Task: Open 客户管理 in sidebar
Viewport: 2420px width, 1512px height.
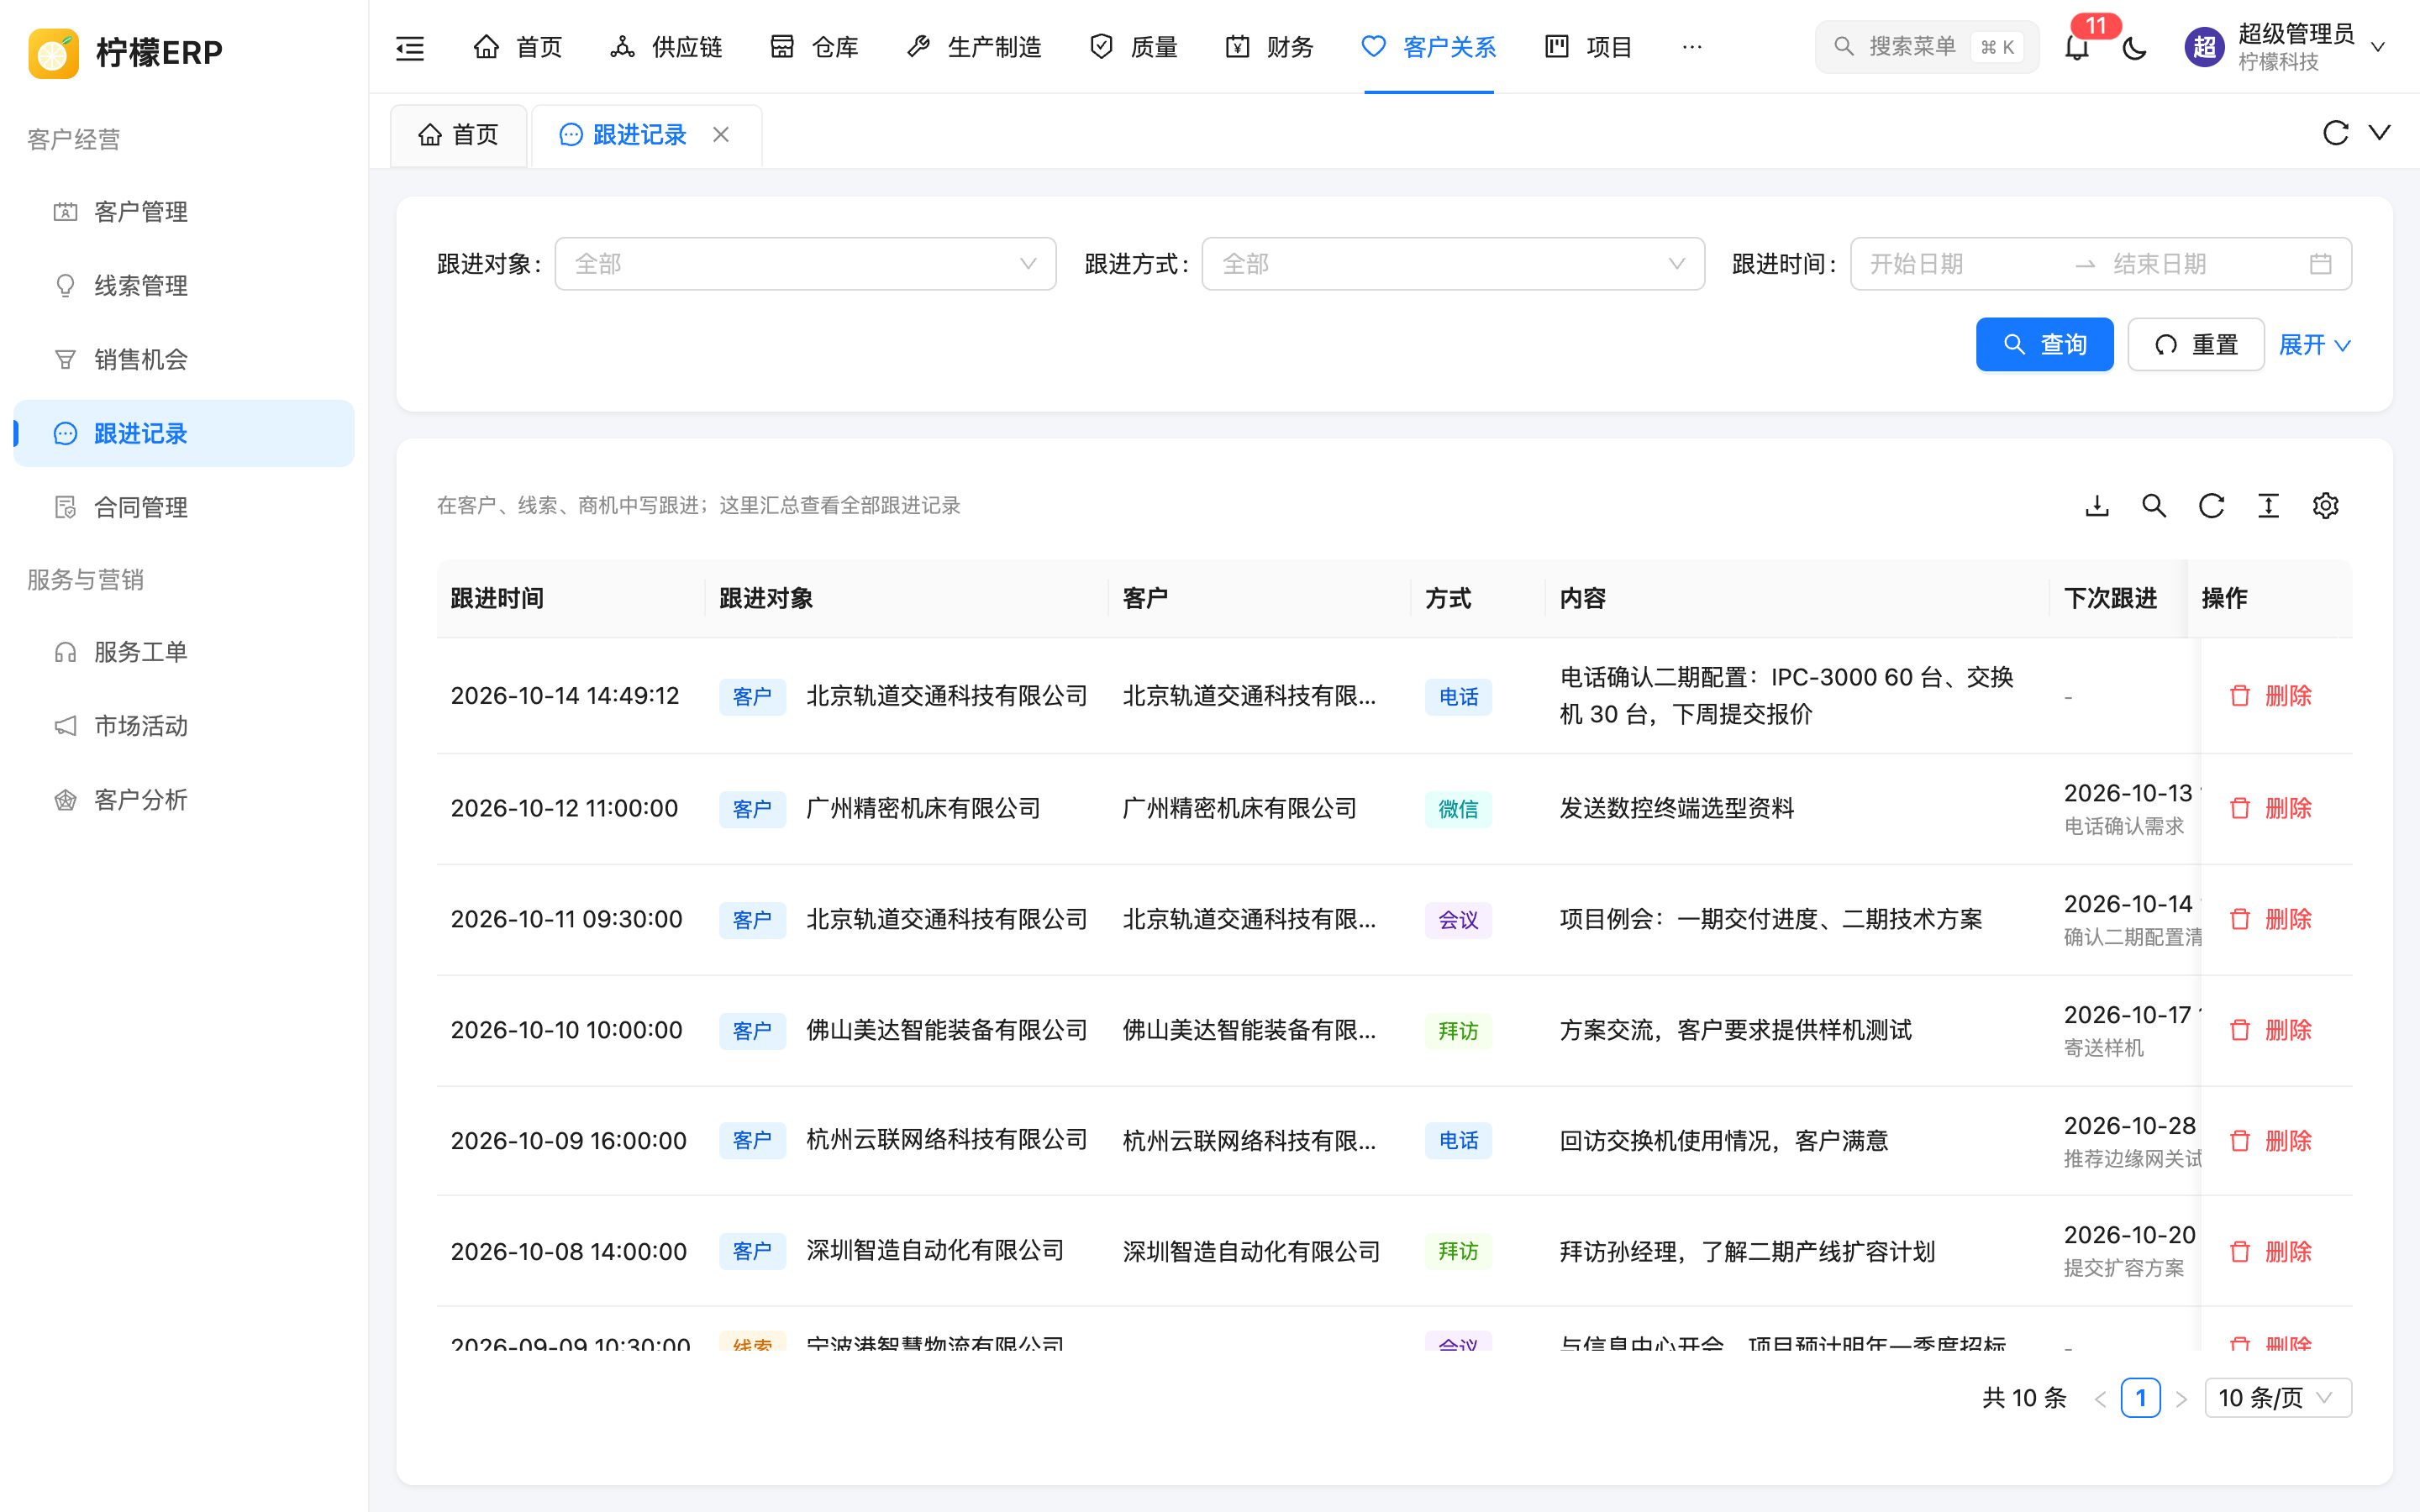Action: [184, 212]
